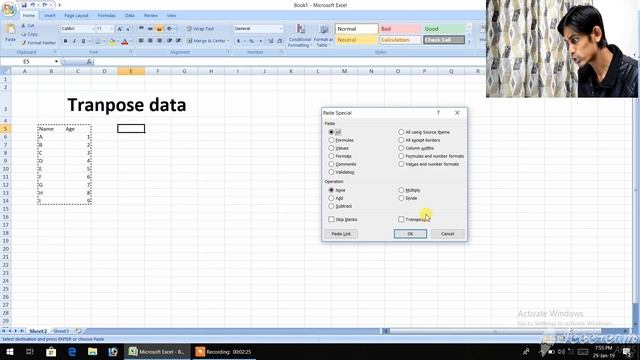Click the Increase Font Size icon
640x360 pixels.
pos(120,29)
